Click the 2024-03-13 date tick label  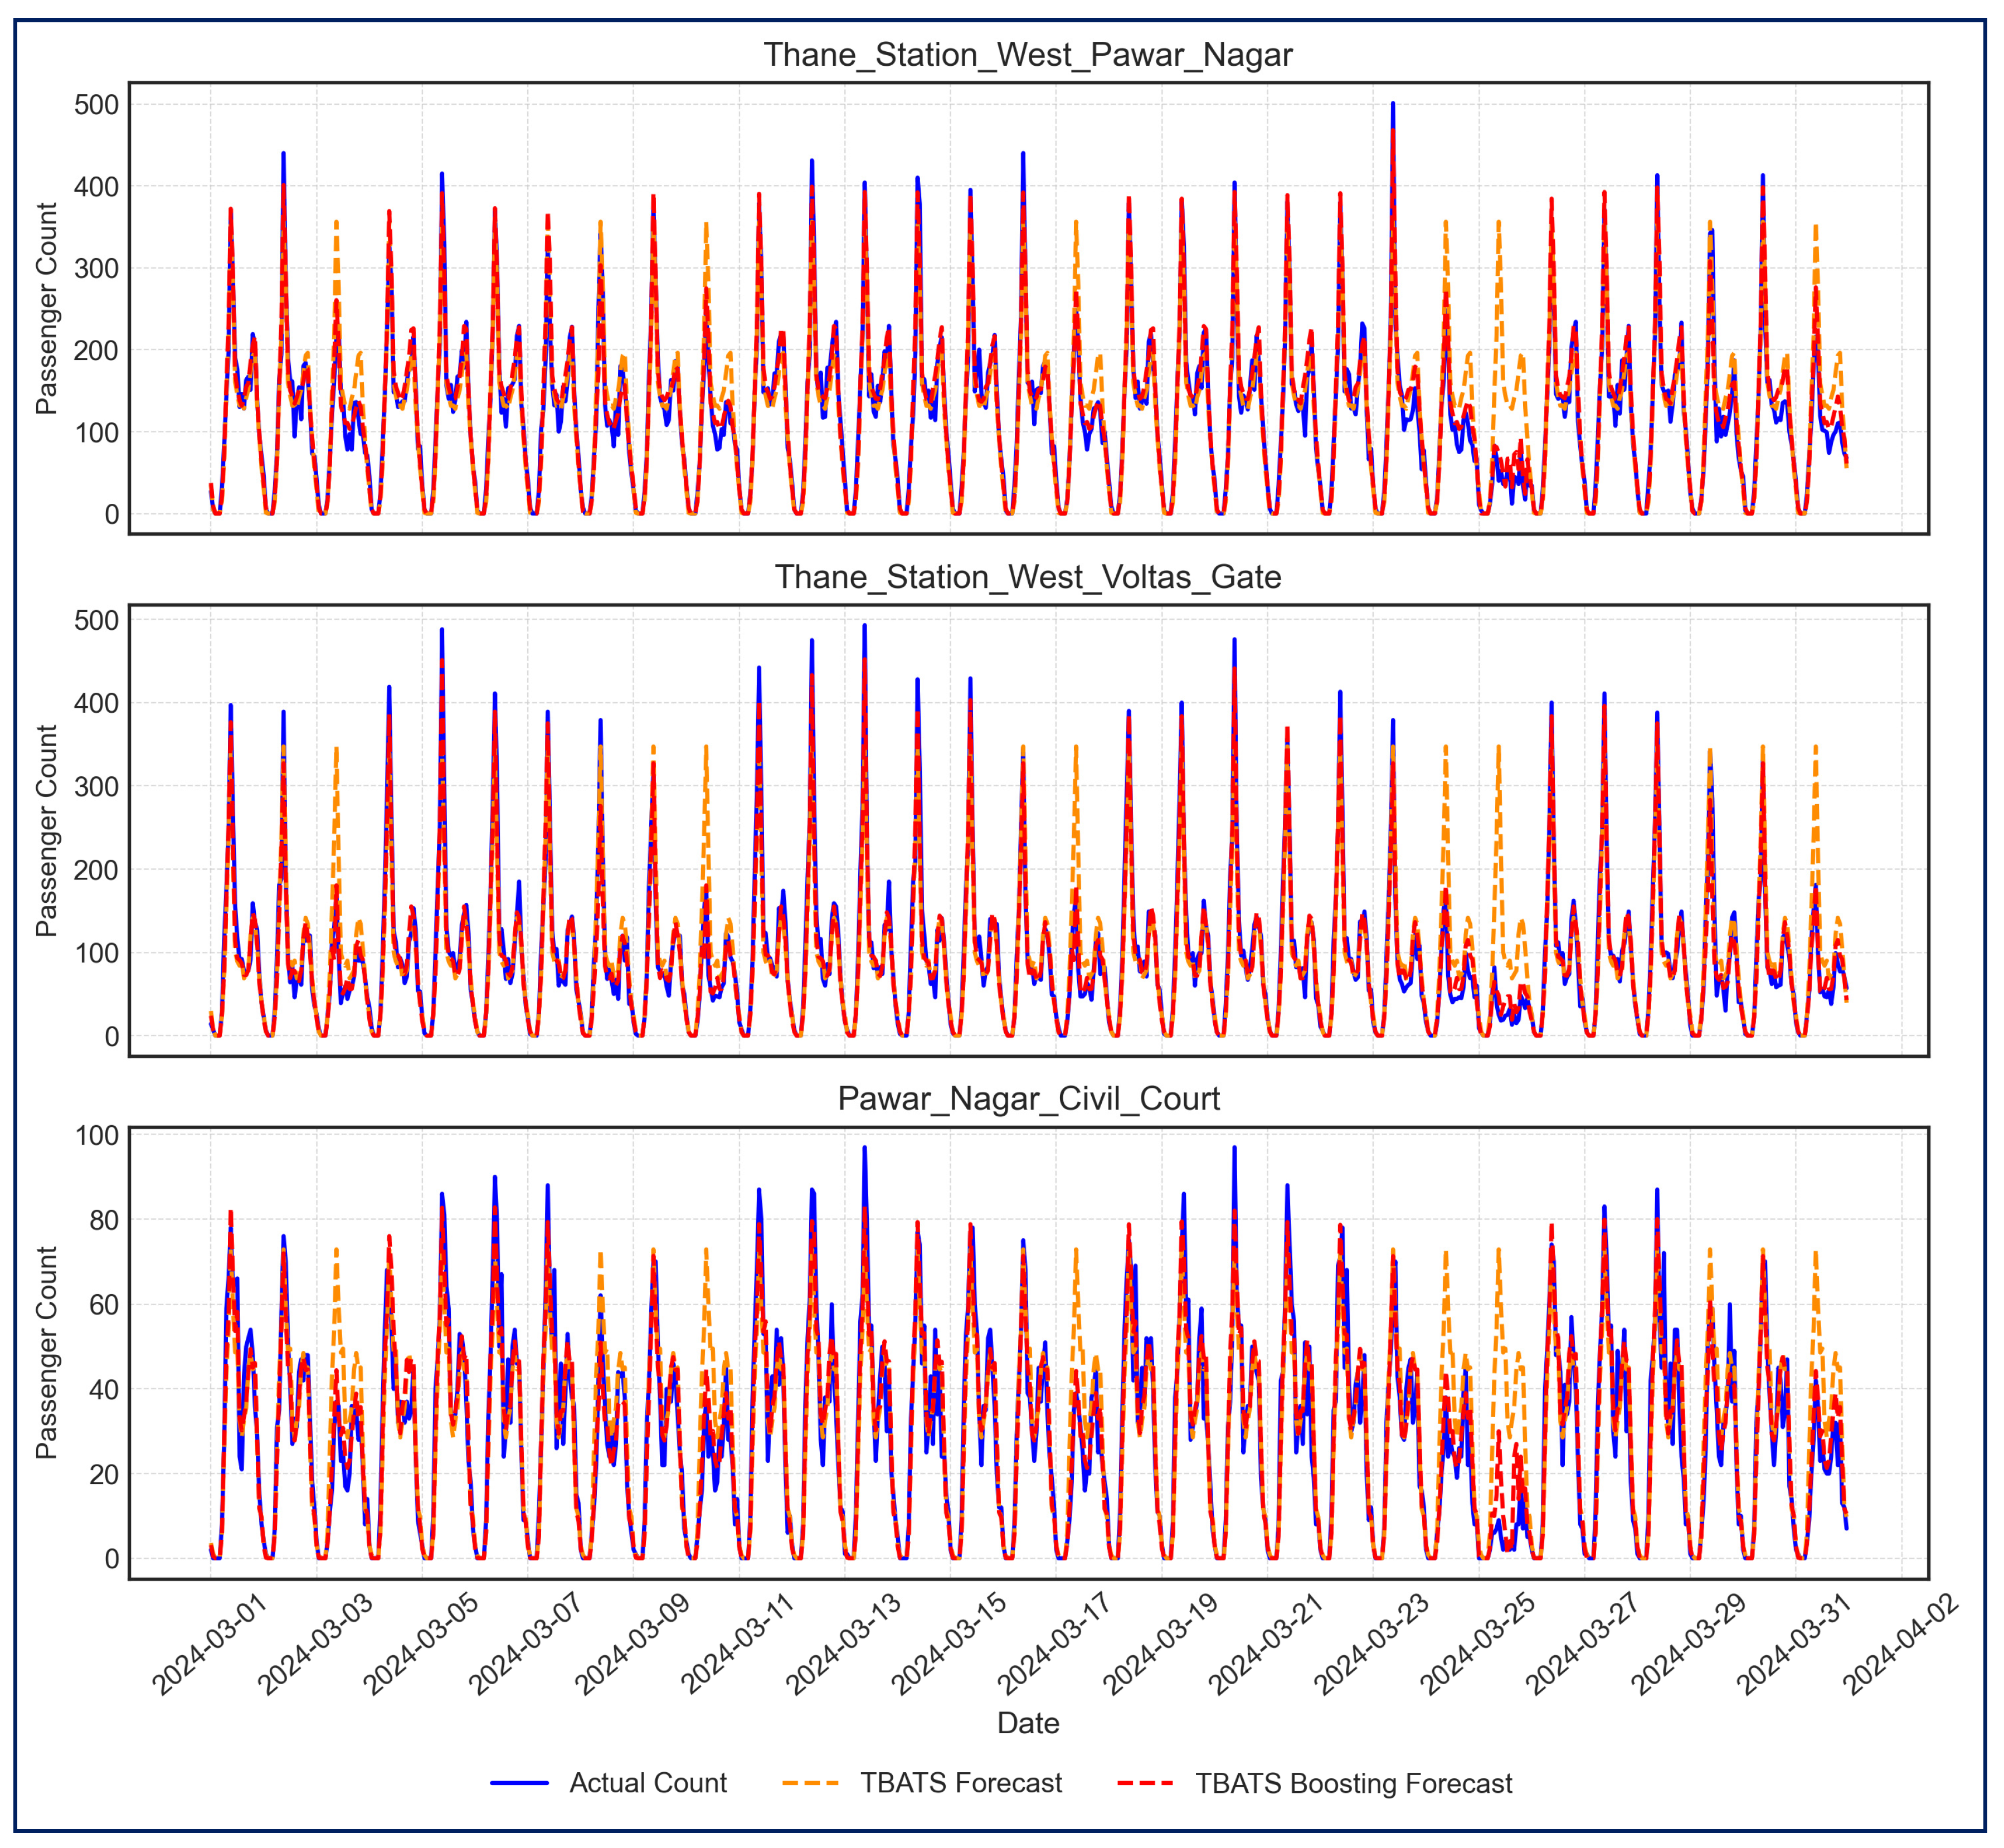(845, 1643)
